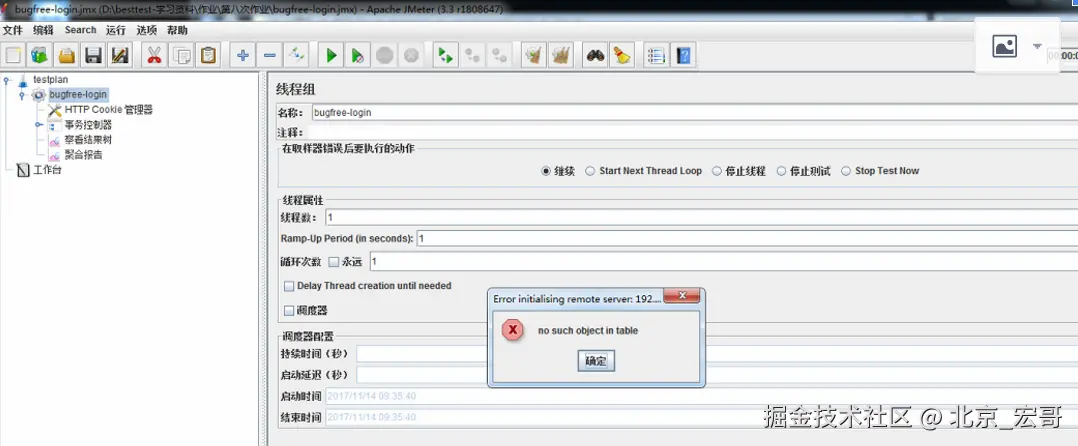Click the image icon at top right
1078x446 pixels.
[x=1004, y=46]
